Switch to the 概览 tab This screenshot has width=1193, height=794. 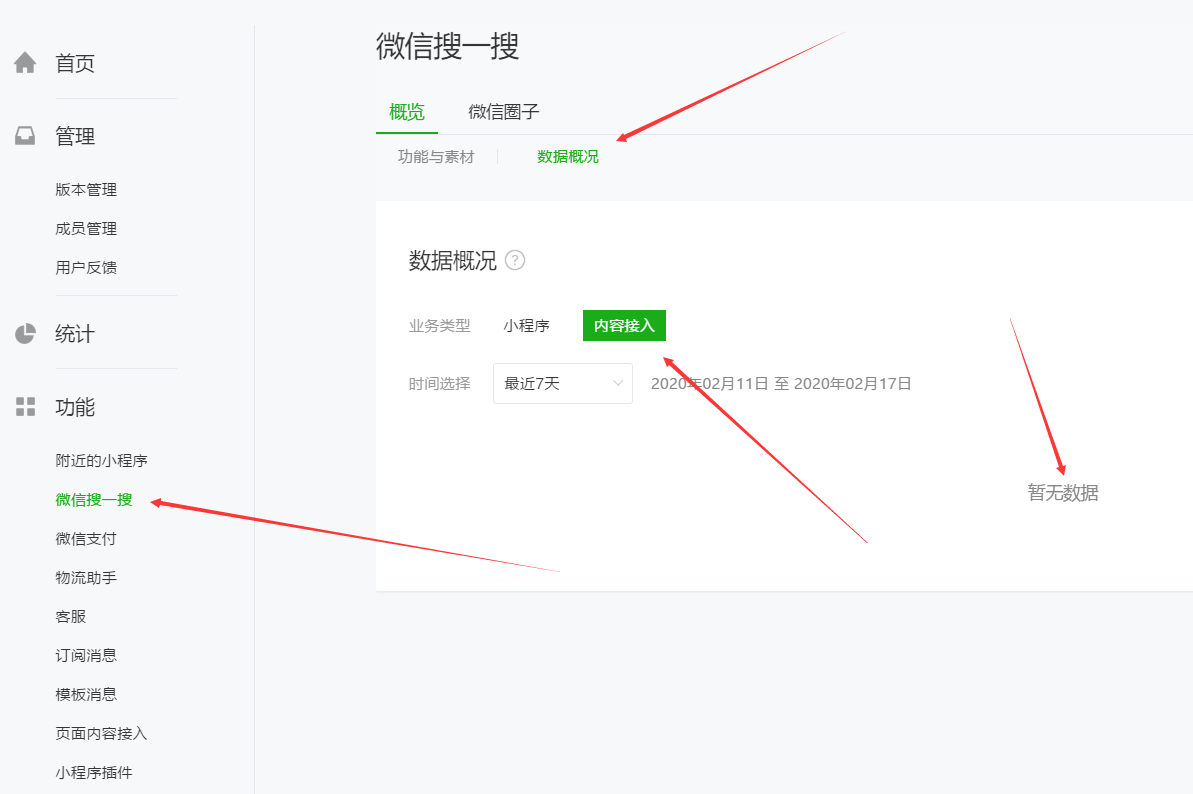406,113
